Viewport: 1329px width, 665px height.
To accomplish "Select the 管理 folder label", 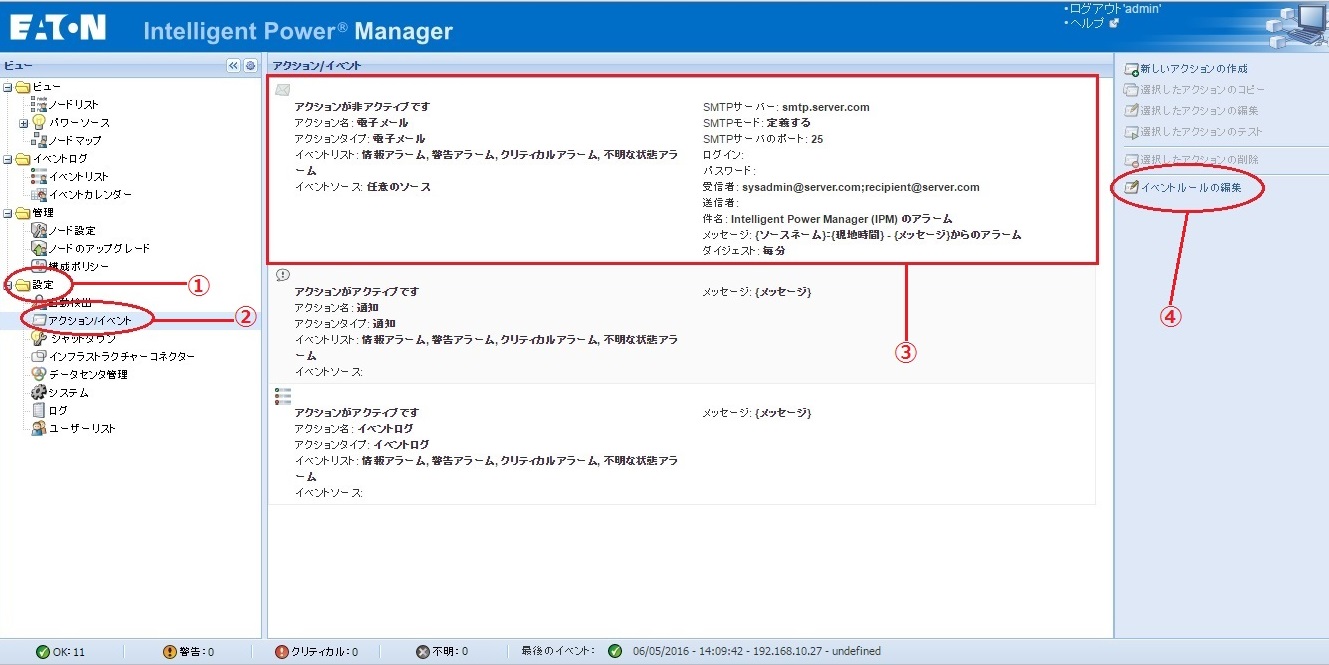I will click(43, 213).
